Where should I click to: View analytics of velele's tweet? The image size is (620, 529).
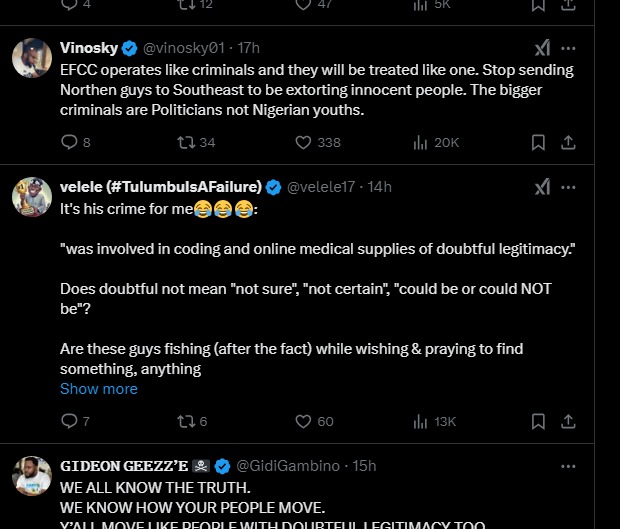pos(420,421)
